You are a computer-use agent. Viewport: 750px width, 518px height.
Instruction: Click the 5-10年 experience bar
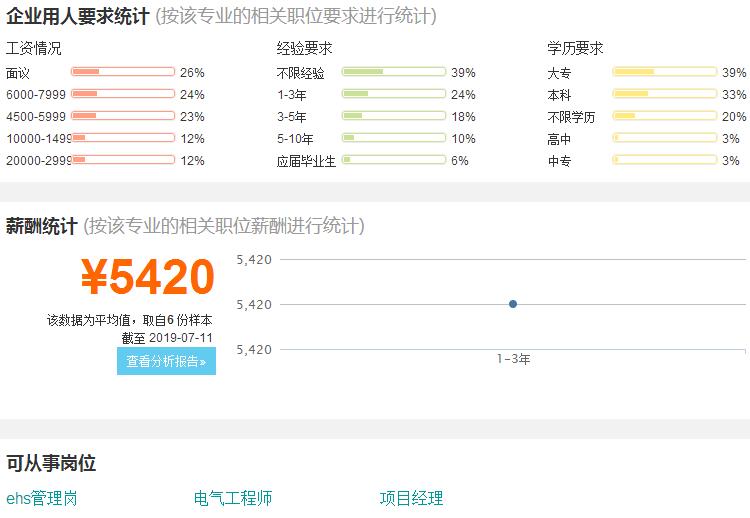394,138
